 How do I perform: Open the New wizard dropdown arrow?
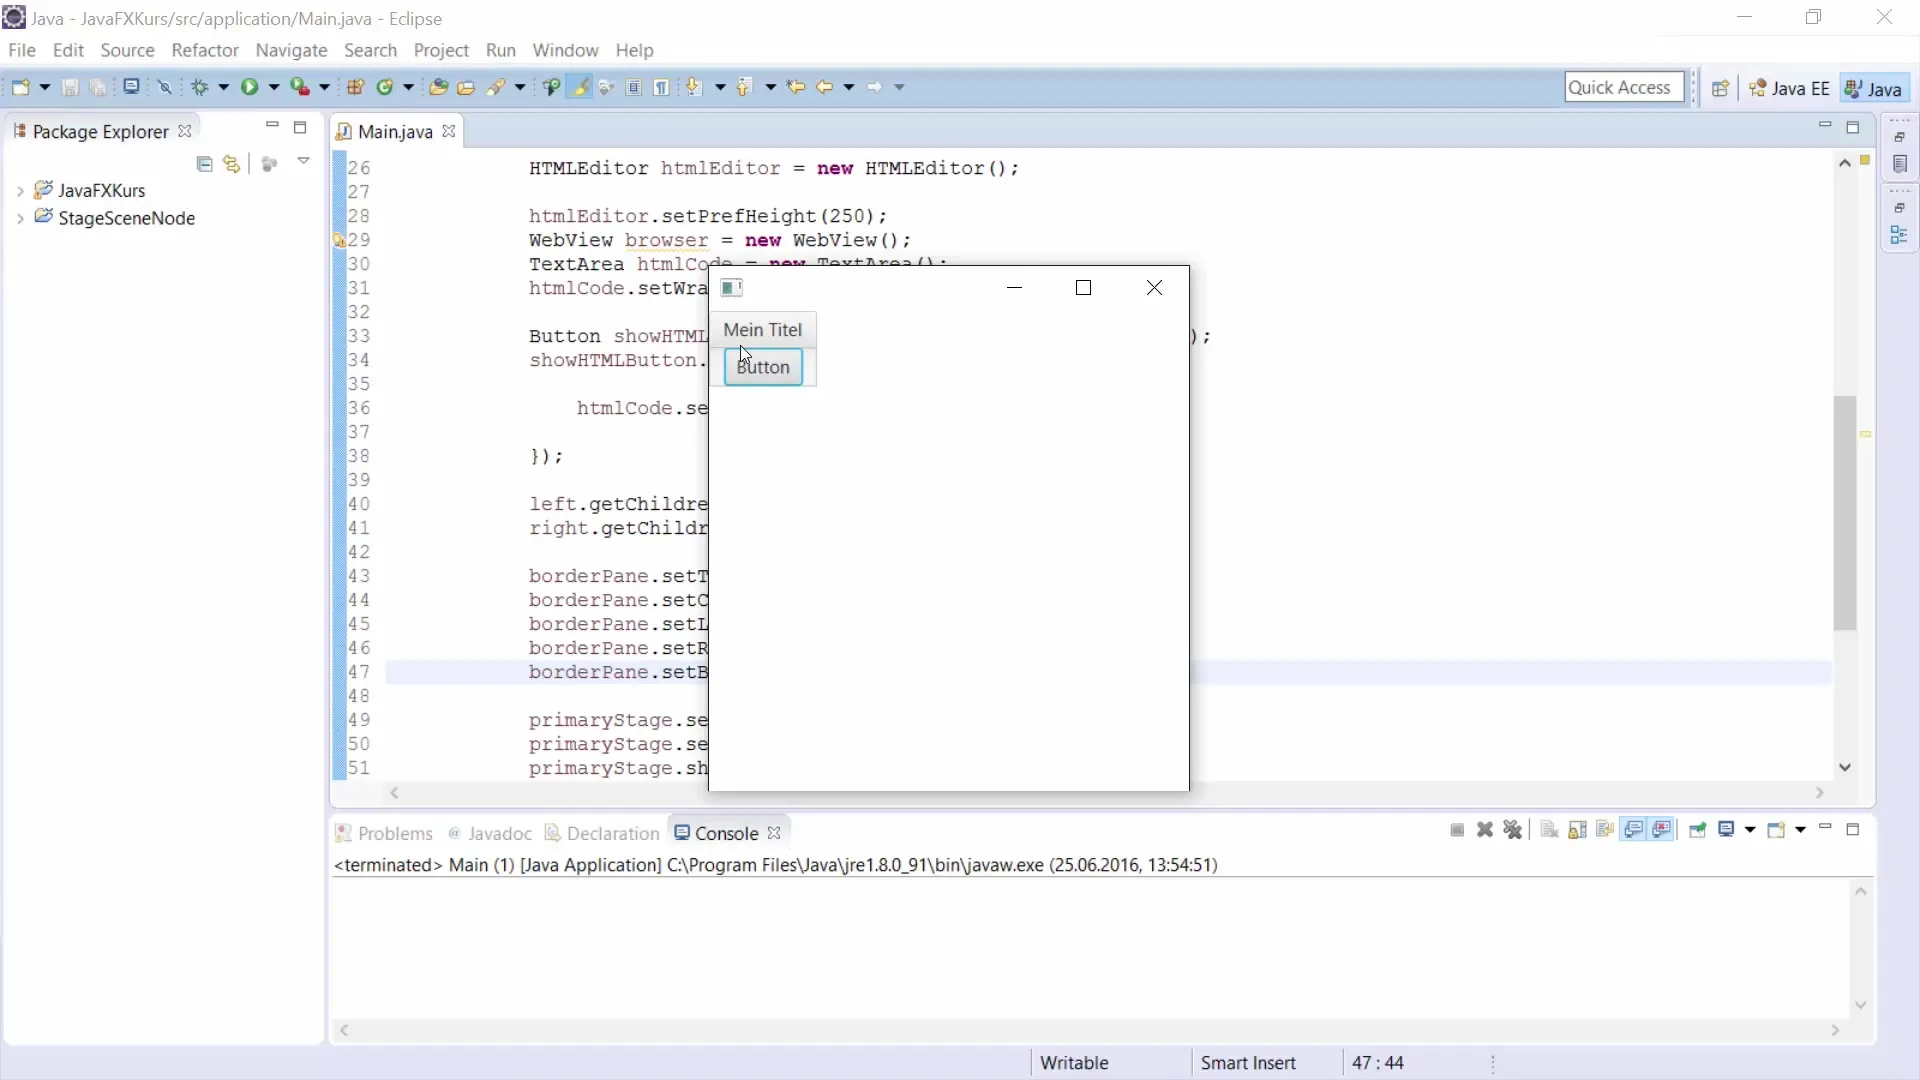[44, 87]
